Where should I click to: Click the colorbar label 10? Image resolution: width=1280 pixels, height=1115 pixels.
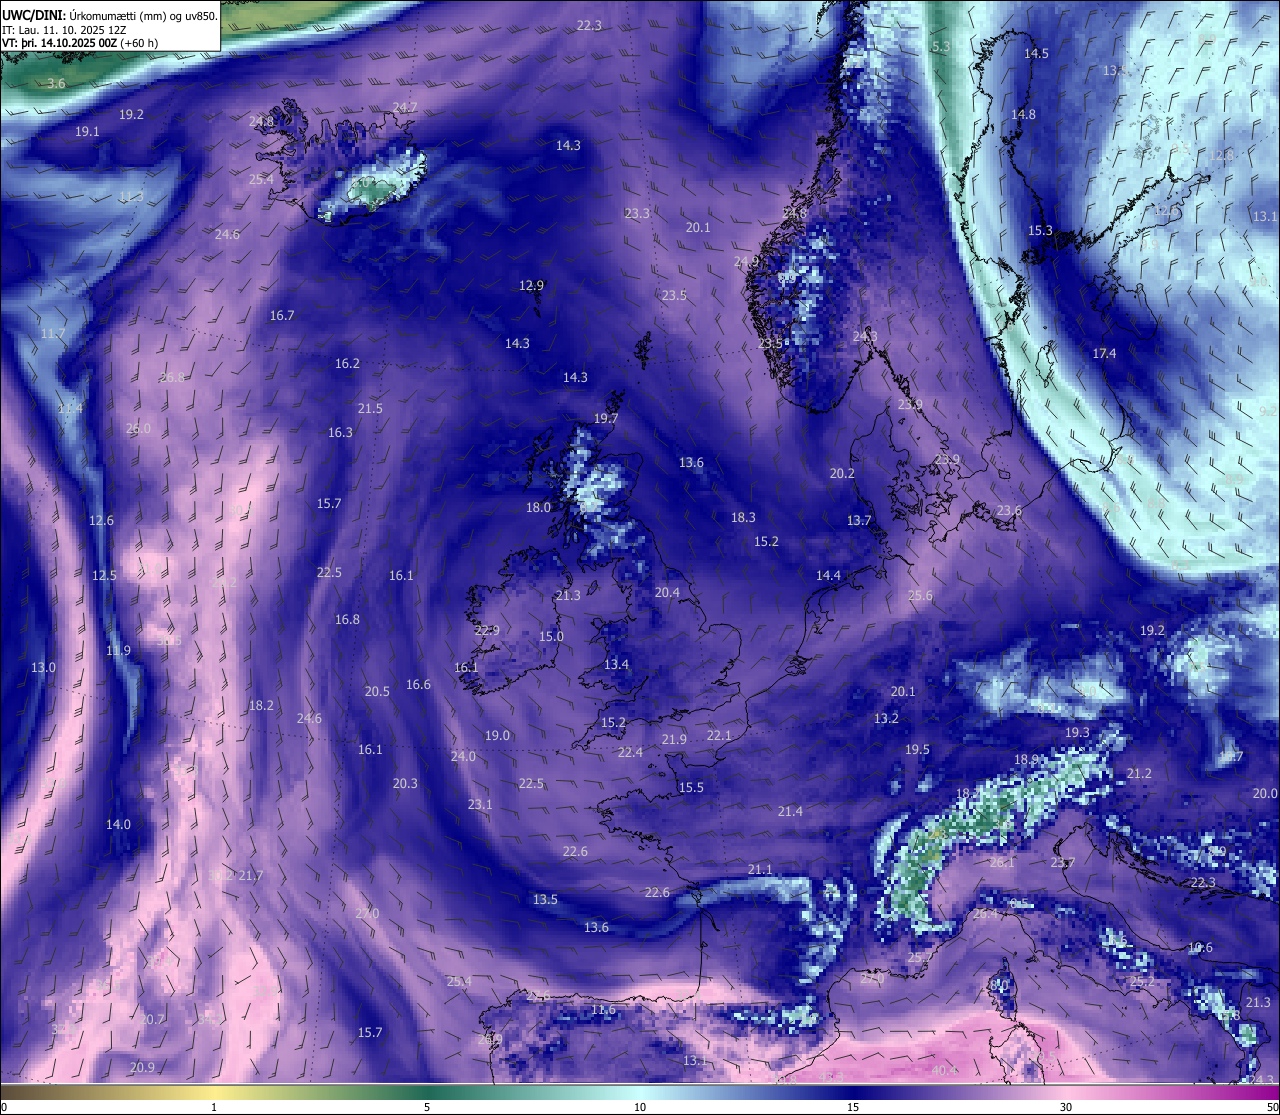640,1107
